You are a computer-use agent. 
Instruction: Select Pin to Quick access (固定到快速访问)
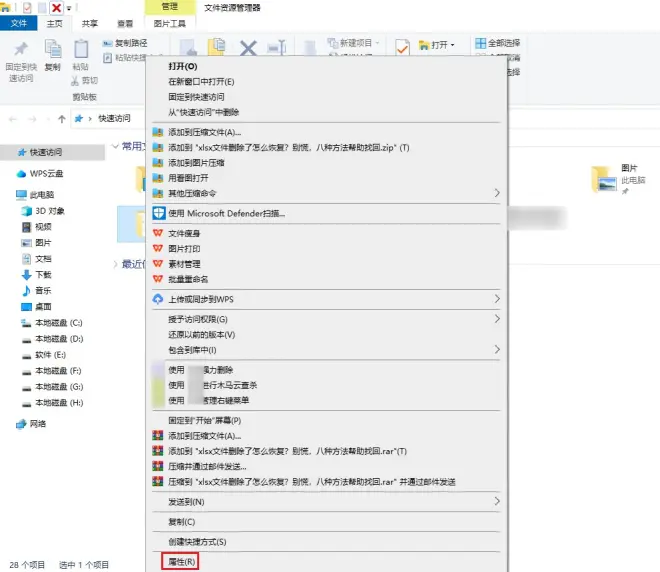click(x=196, y=97)
